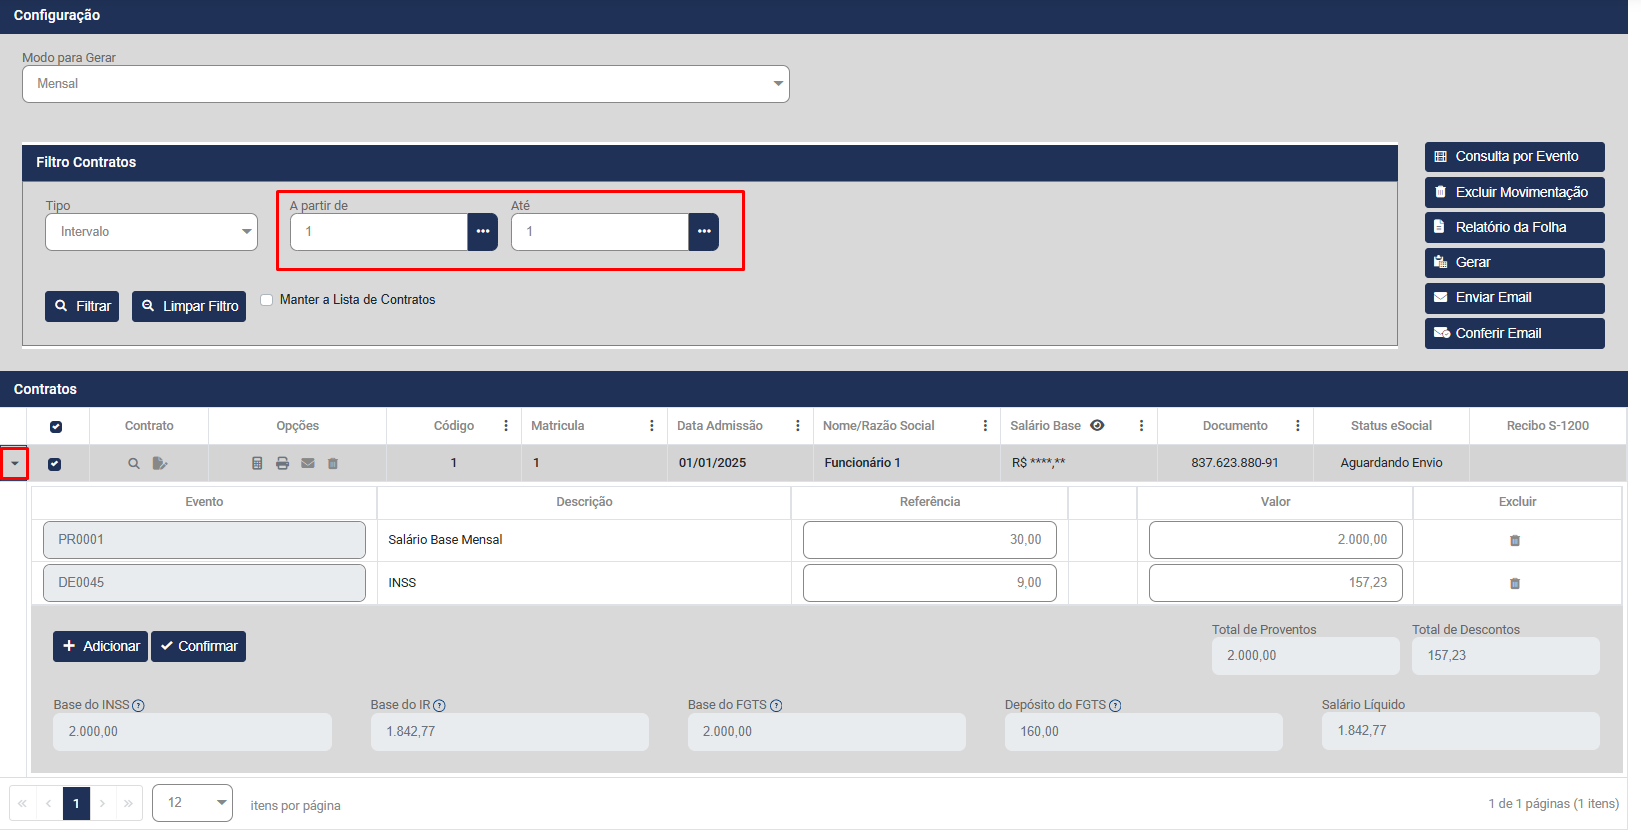Click the Referência field of the INSS event
The width and height of the screenshot is (1641, 835).
click(x=929, y=583)
